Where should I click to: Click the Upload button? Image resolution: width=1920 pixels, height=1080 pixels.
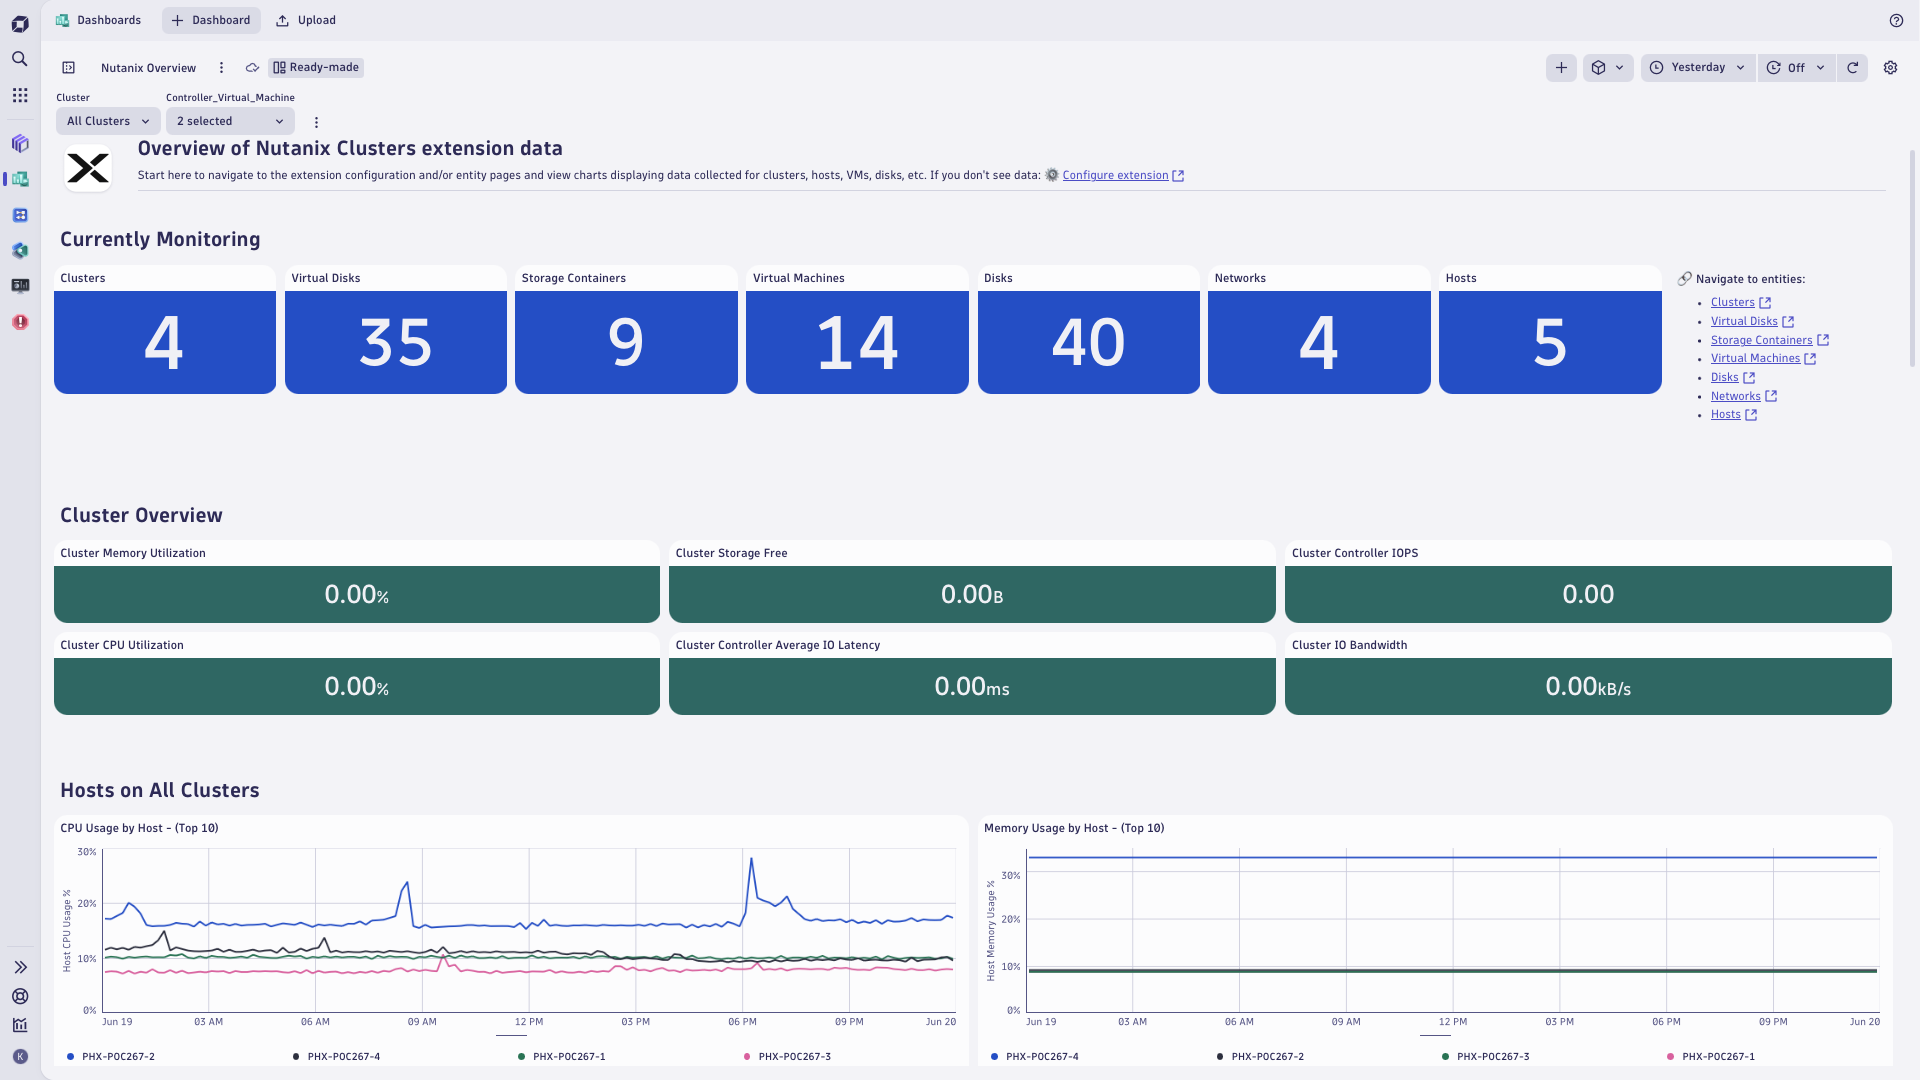[306, 20]
